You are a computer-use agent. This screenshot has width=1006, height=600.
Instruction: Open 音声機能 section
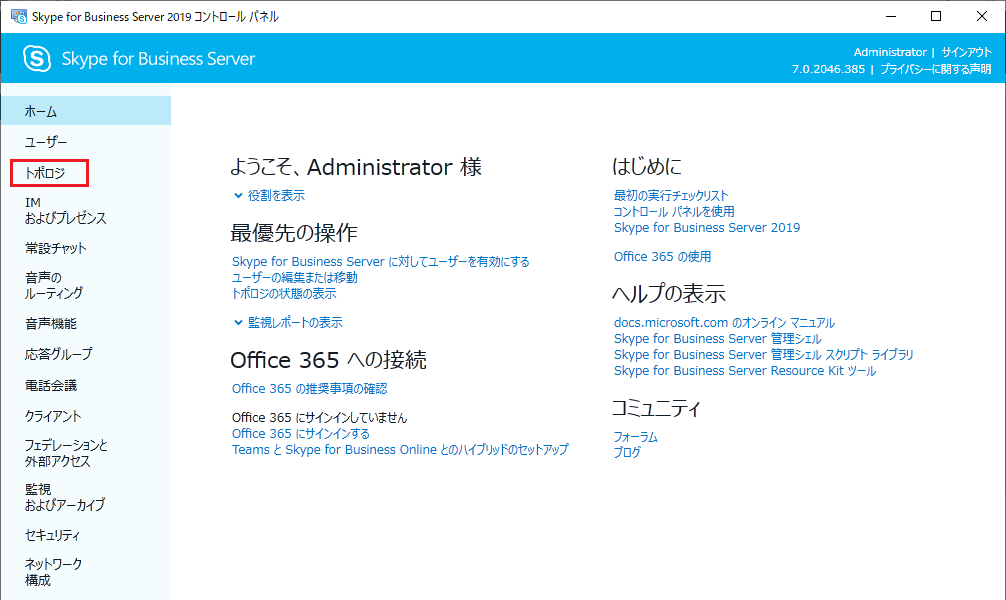(x=51, y=324)
